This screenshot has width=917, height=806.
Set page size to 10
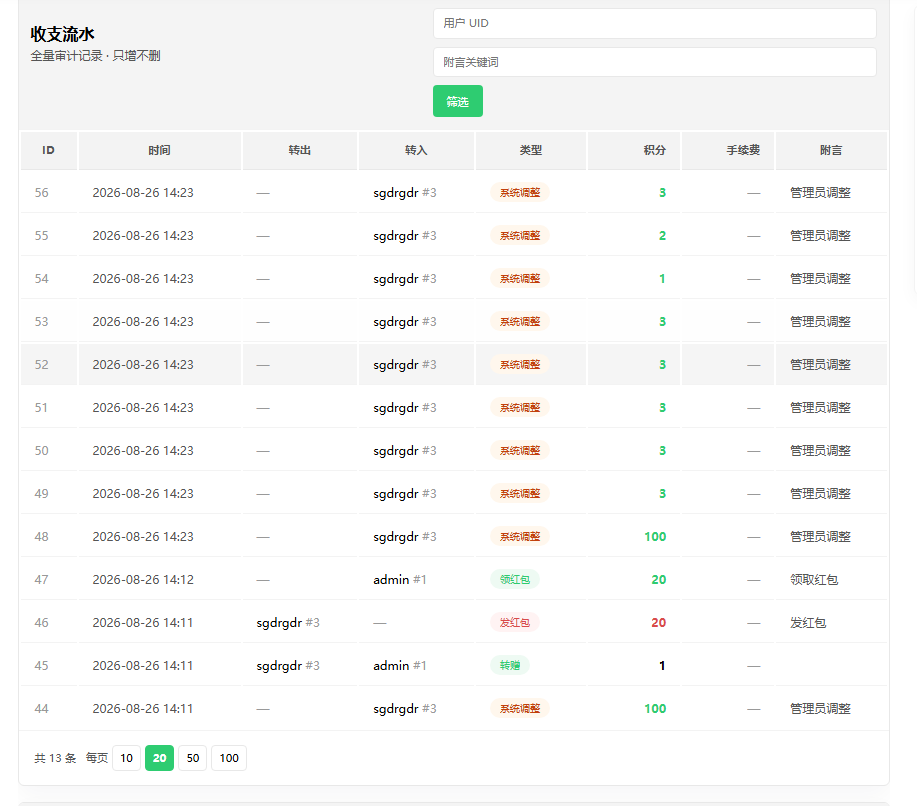click(x=126, y=758)
